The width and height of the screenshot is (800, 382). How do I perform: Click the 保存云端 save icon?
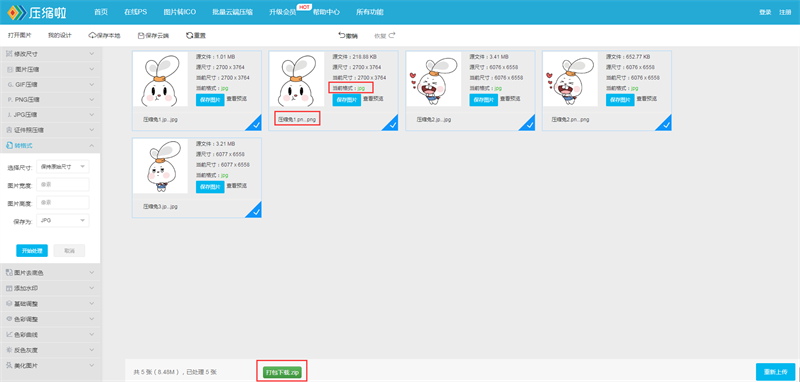click(141, 36)
